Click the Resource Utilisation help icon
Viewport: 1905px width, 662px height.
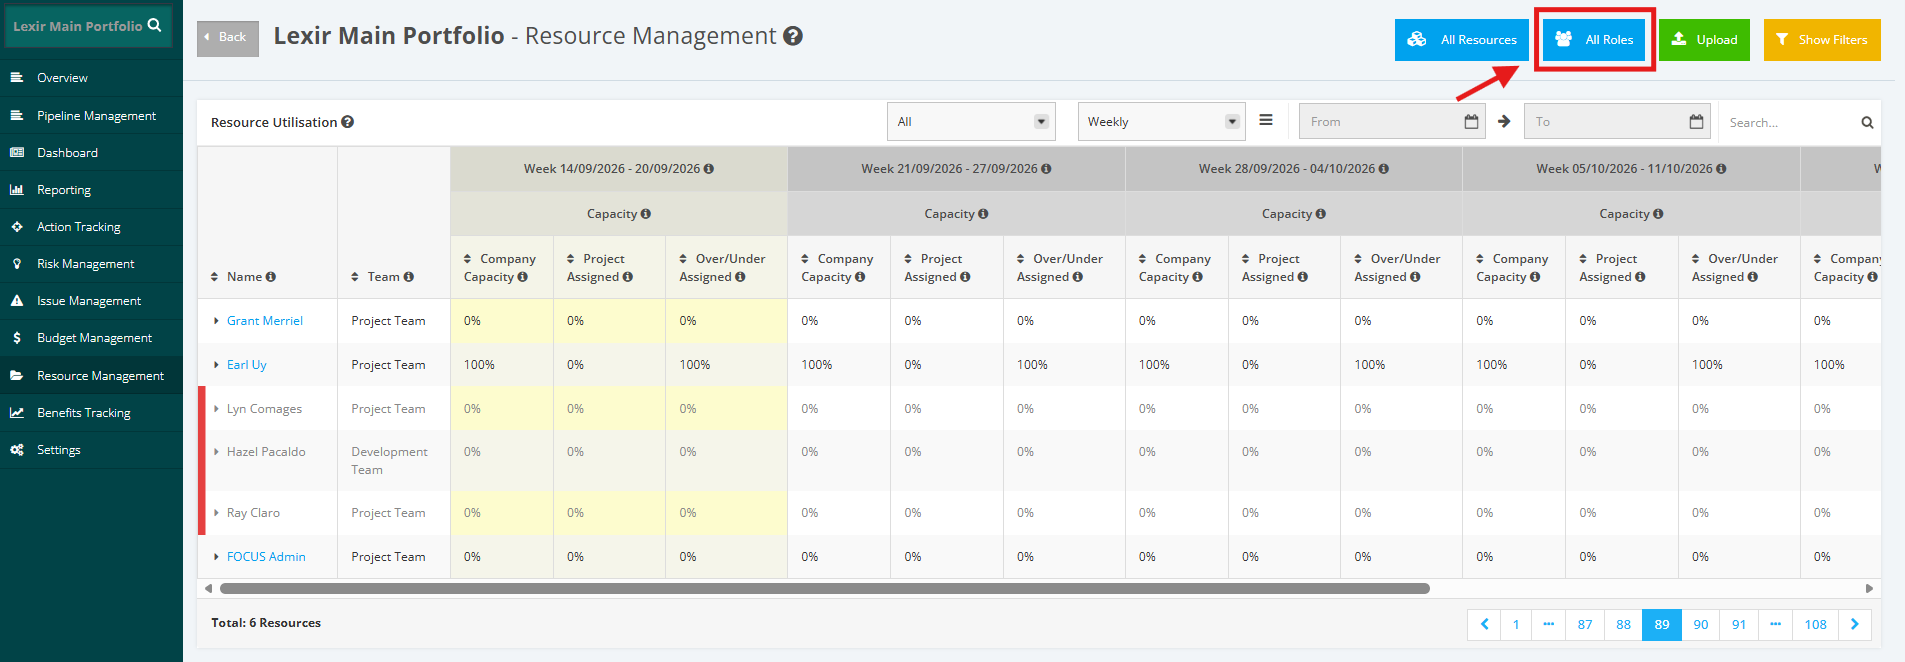pos(348,122)
